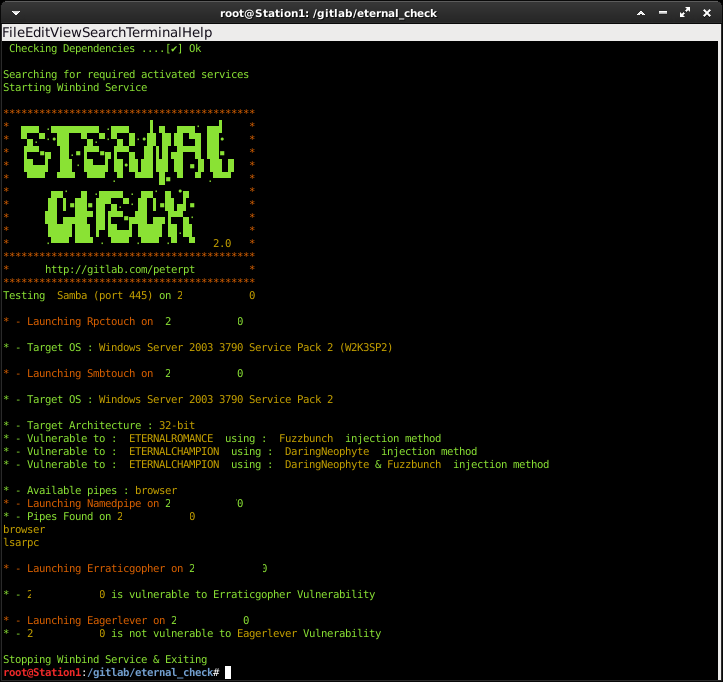Click 'Launching Rpctouch on' line
Image resolution: width=723 pixels, height=682 pixels.
coord(123,321)
